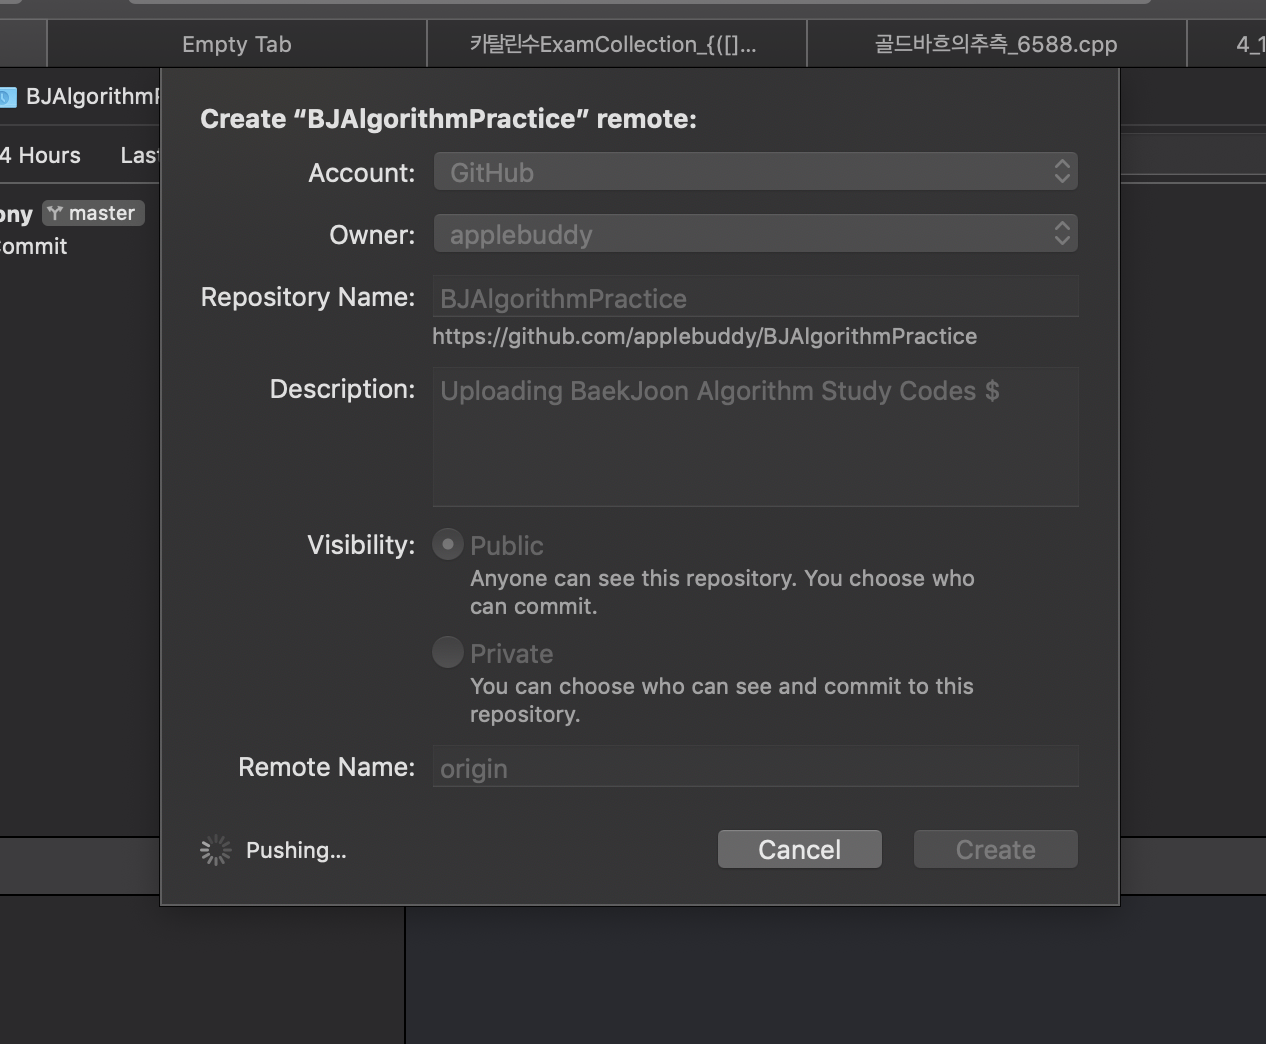
Task: Click the Remote Name field containing origin
Action: 755,767
